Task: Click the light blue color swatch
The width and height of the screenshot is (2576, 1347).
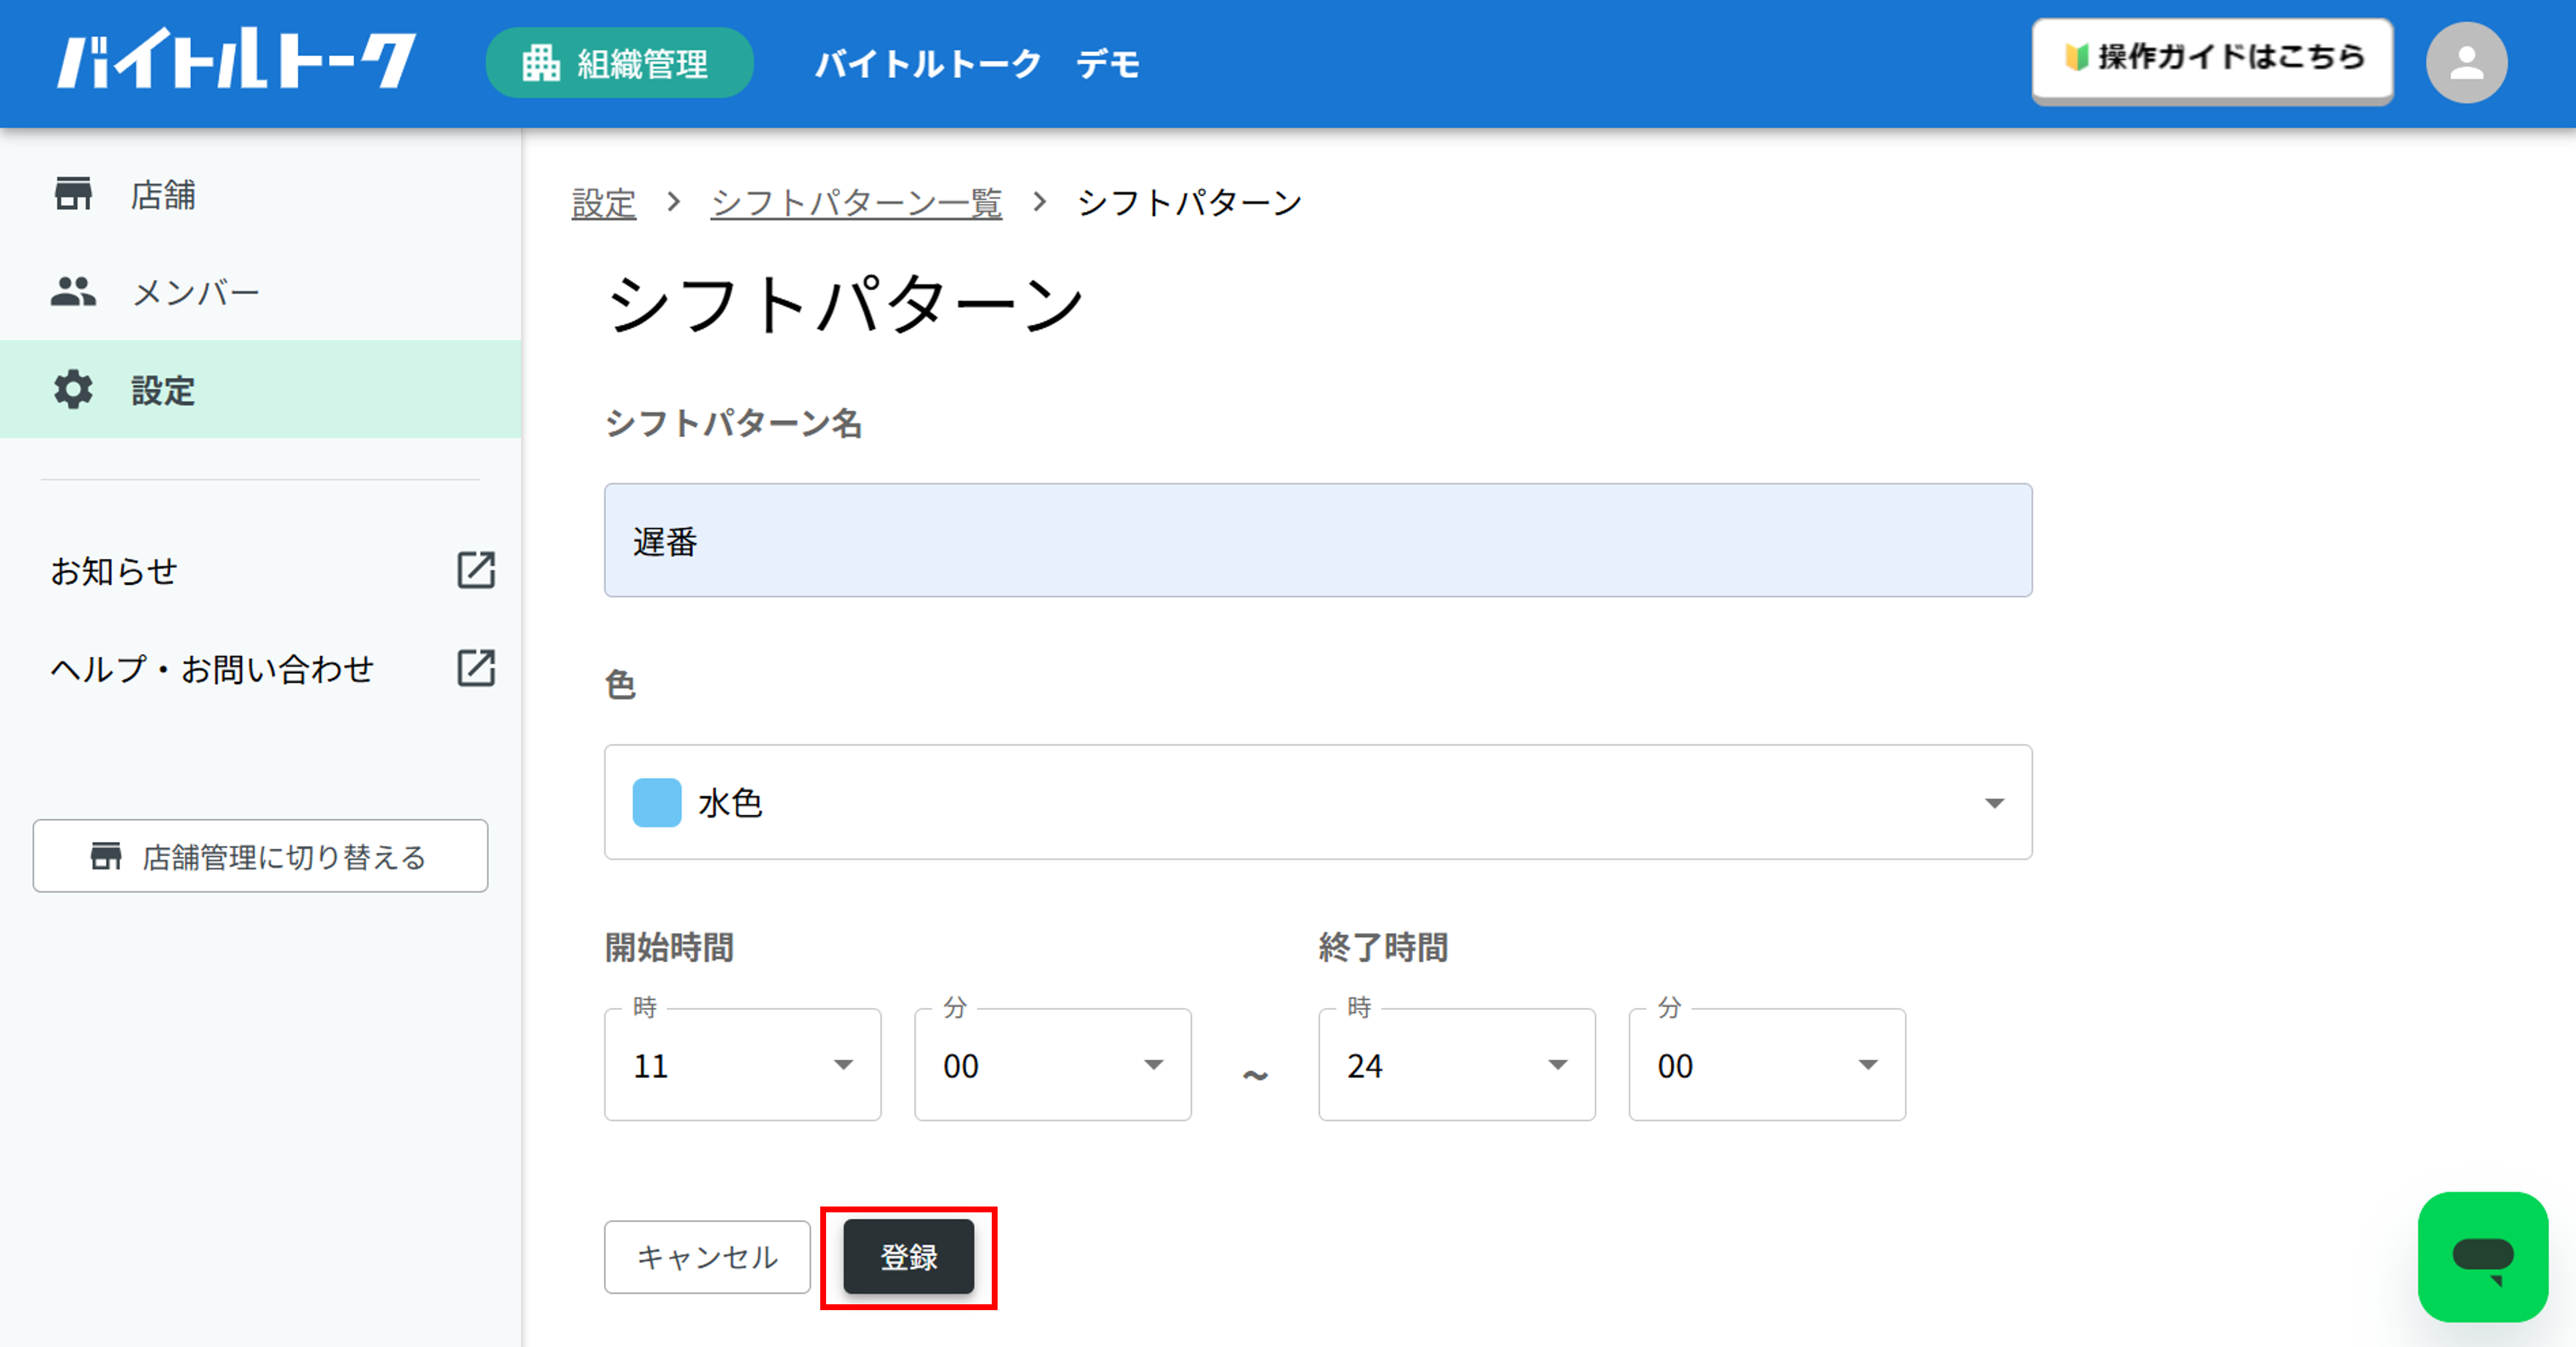Action: coord(657,803)
